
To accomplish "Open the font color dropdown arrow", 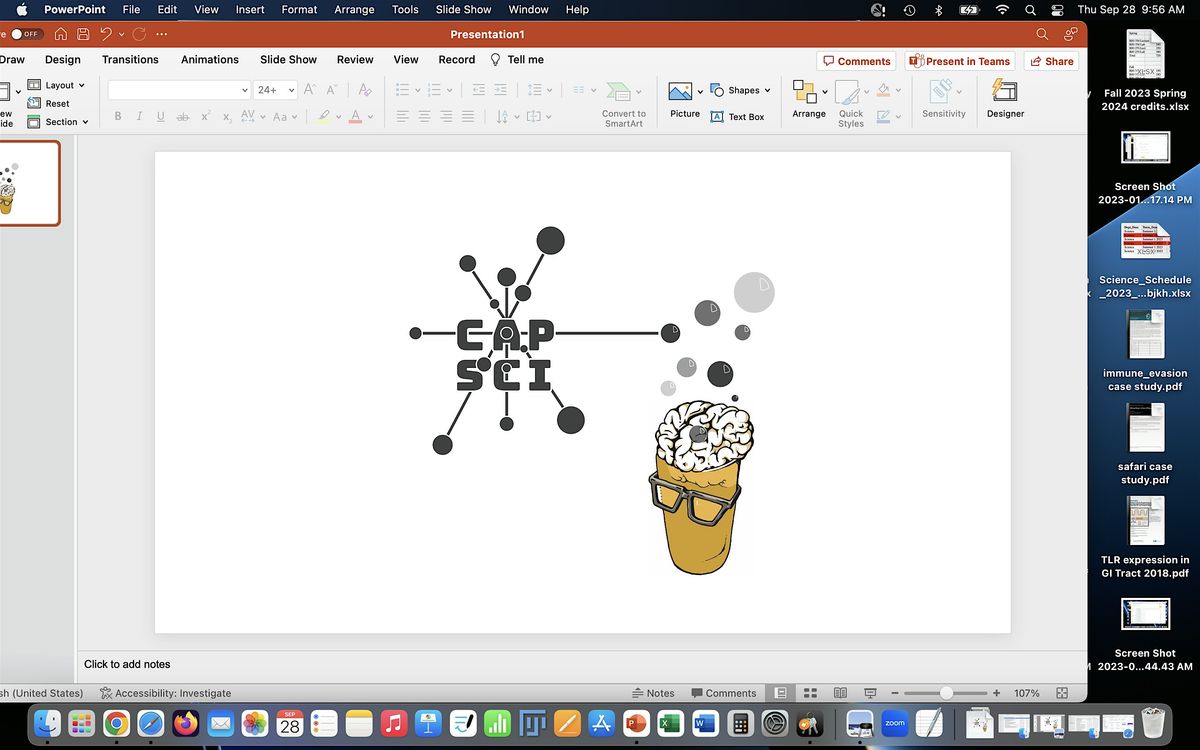I will 370,118.
